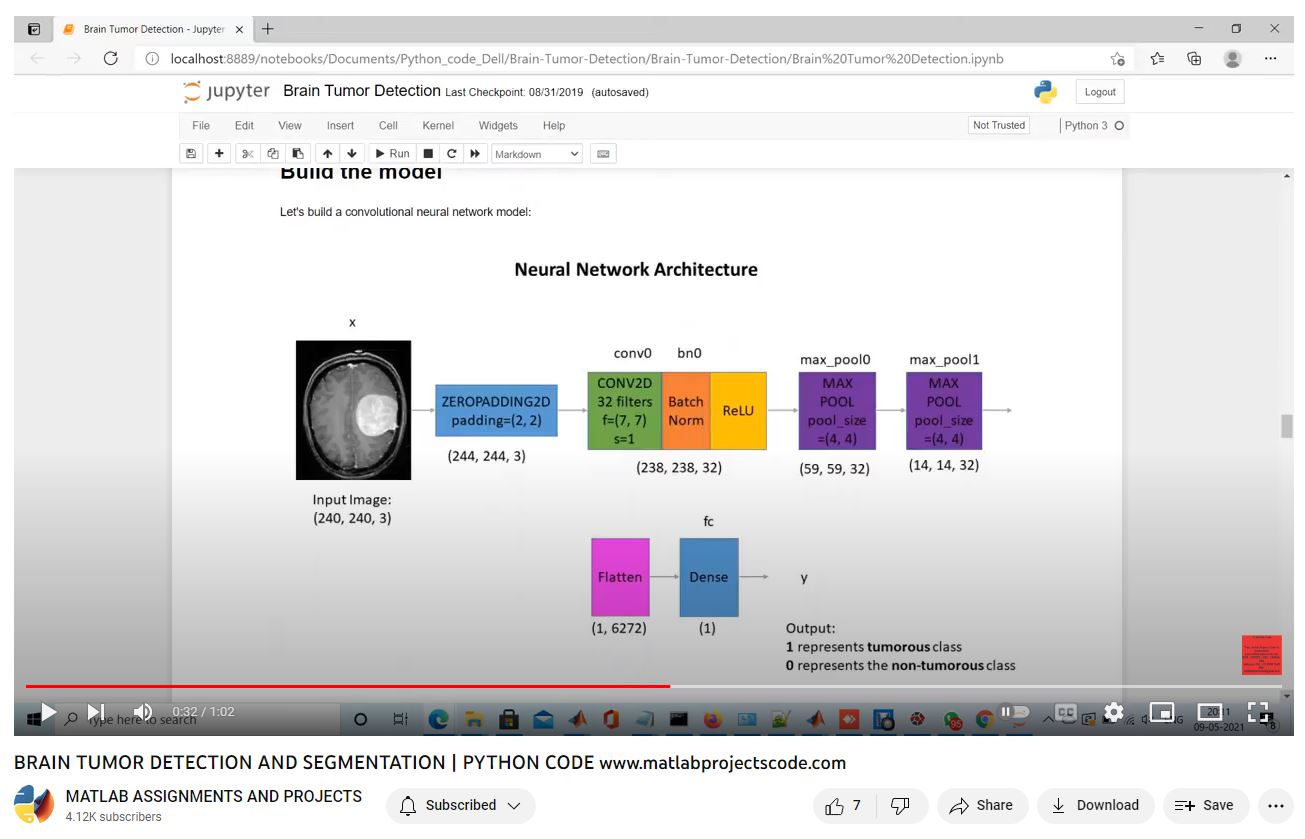Toggle closed captions on the video
1305x839 pixels.
1066,712
